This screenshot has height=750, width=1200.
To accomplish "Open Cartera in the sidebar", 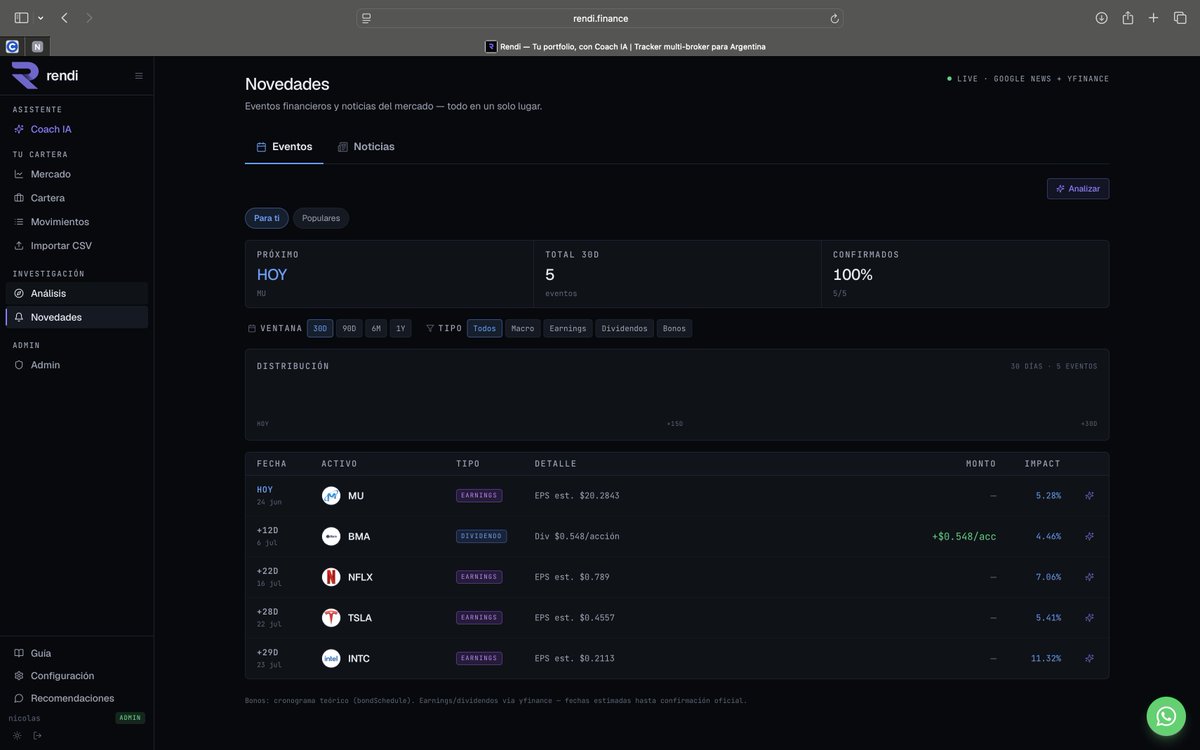I will 77,198.
